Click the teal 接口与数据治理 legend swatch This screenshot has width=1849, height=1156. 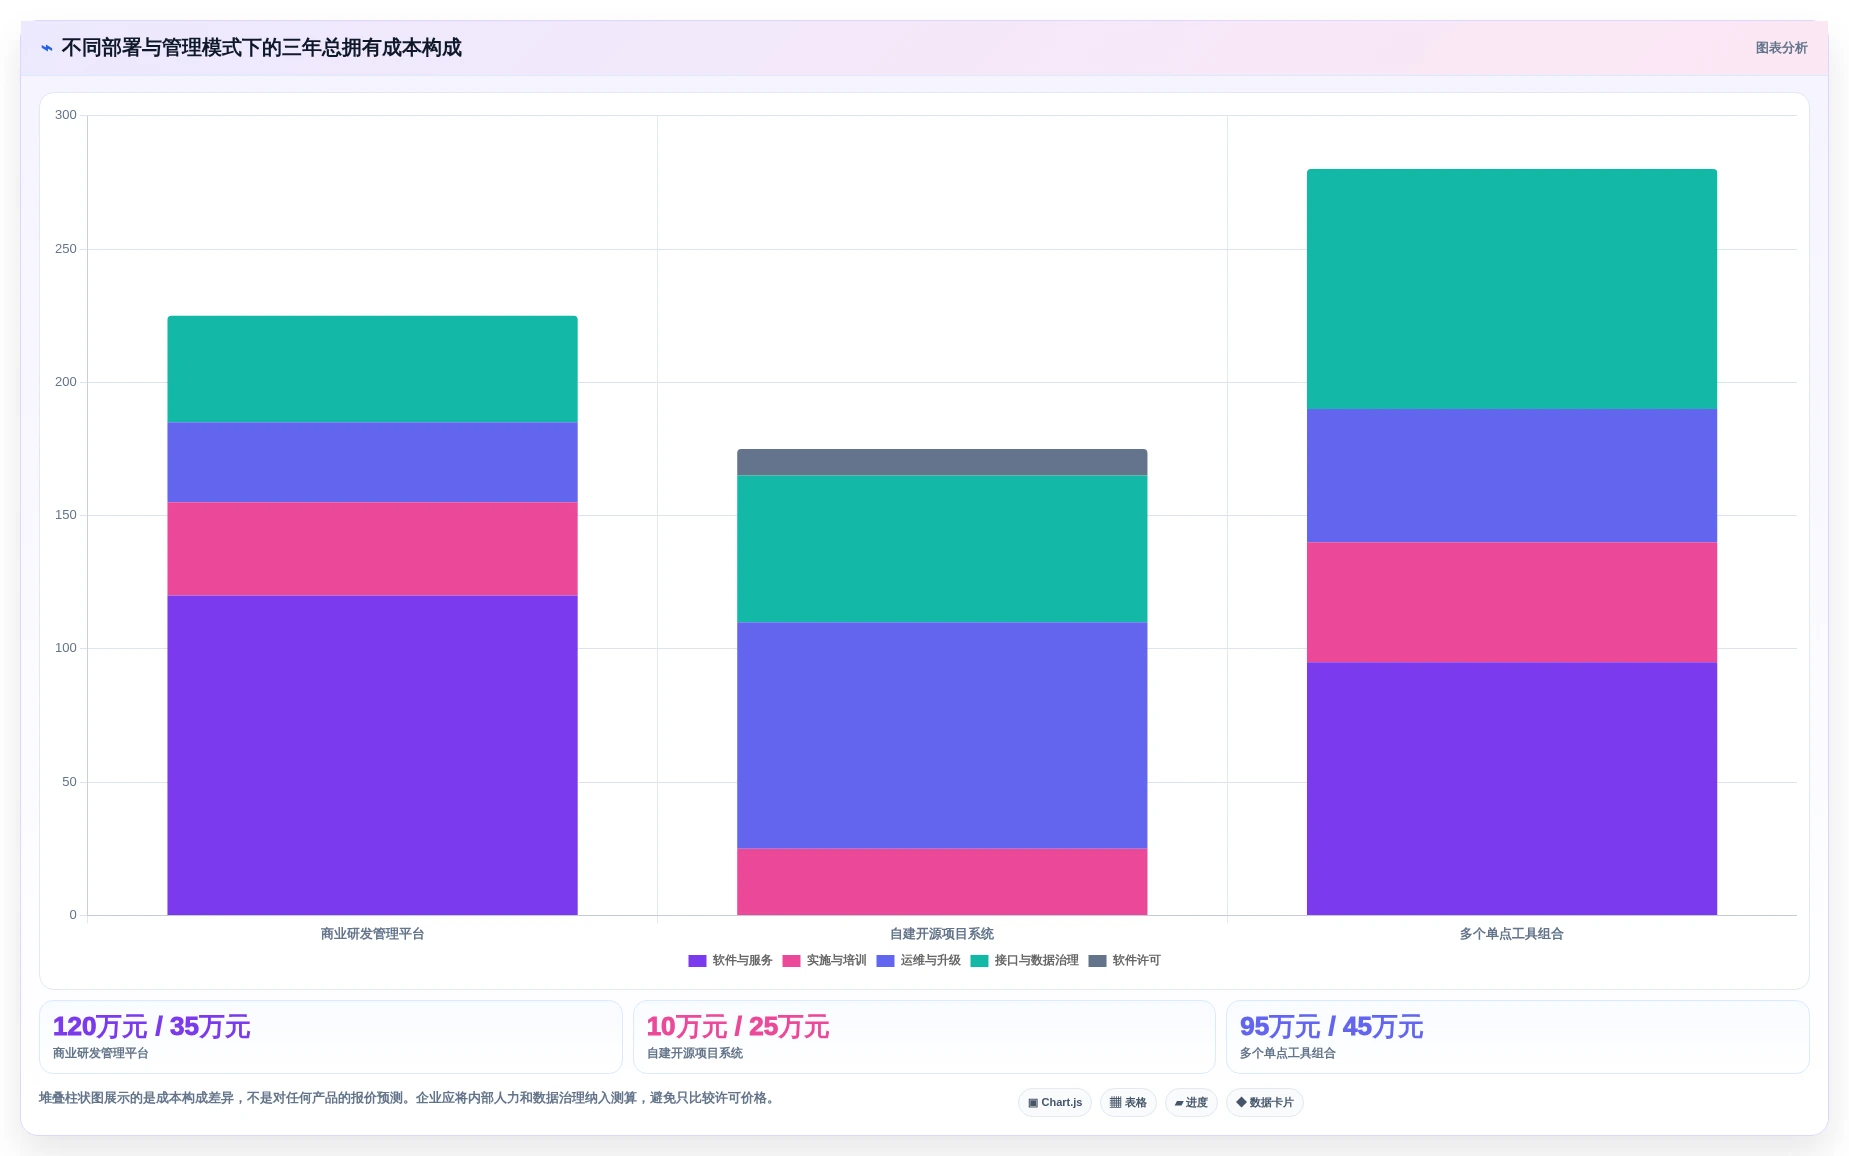pyautogui.click(x=979, y=961)
